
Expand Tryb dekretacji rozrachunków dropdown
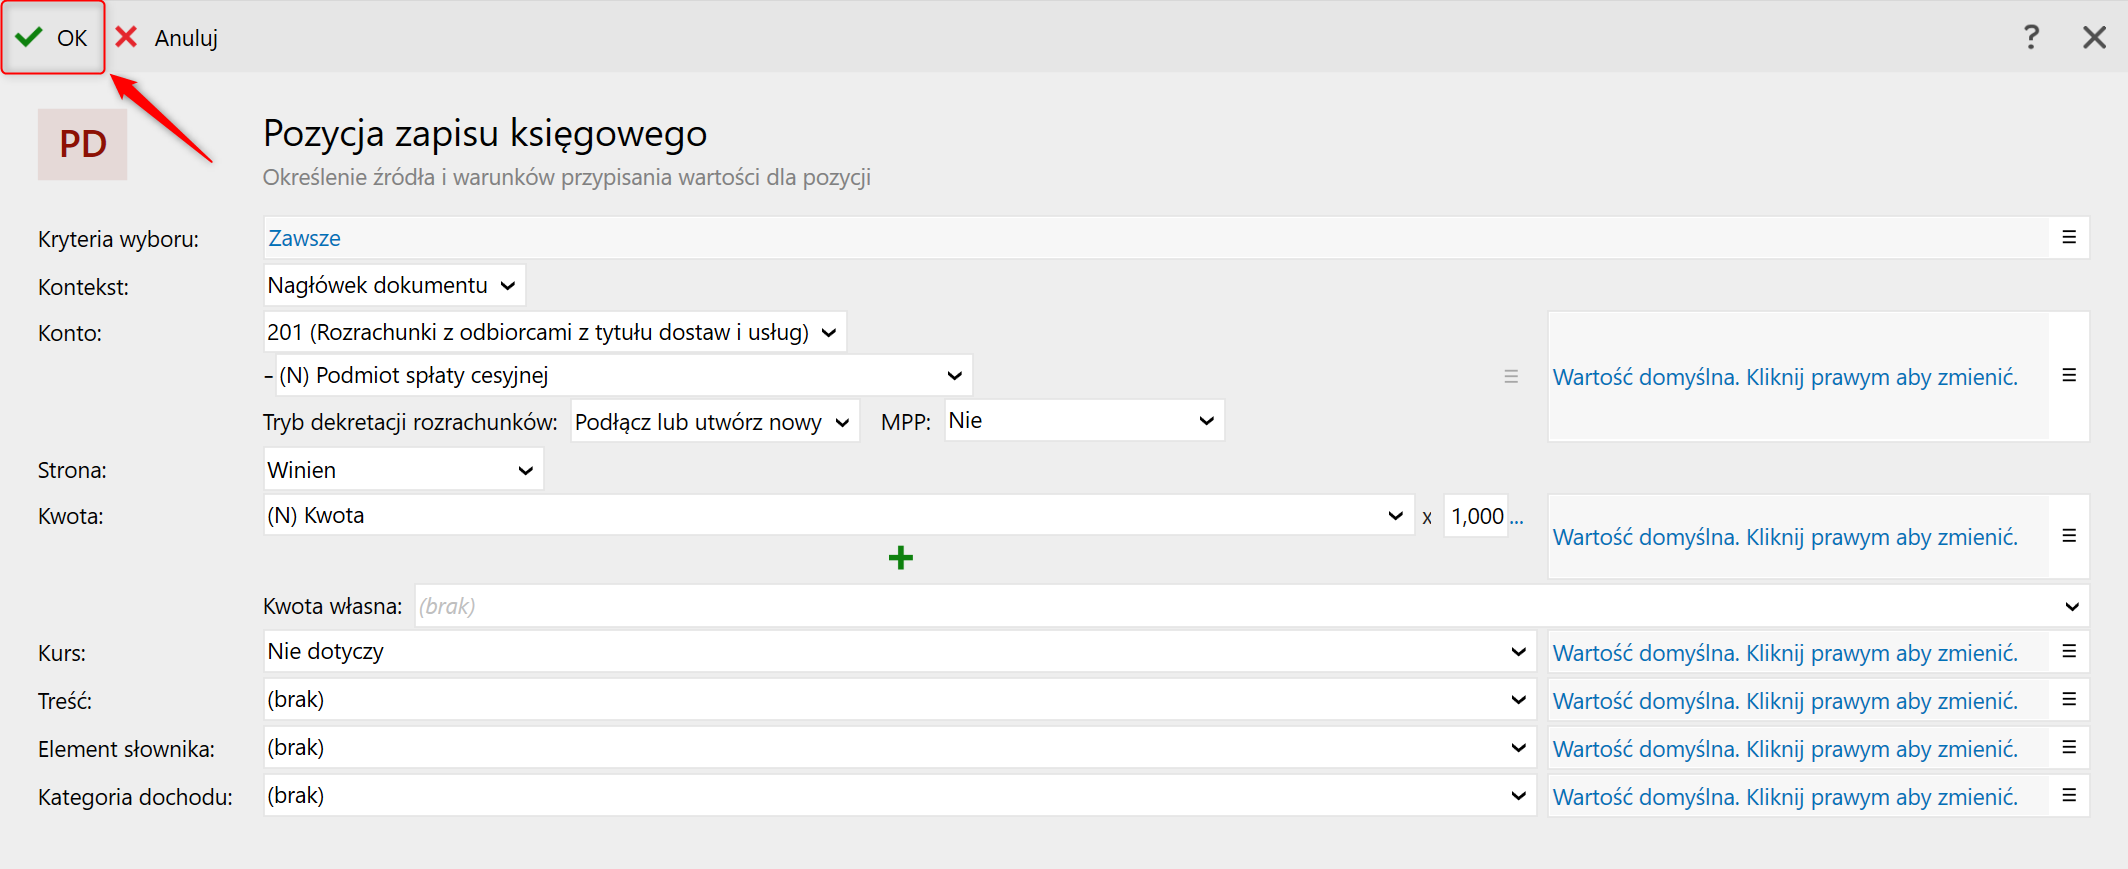(714, 422)
